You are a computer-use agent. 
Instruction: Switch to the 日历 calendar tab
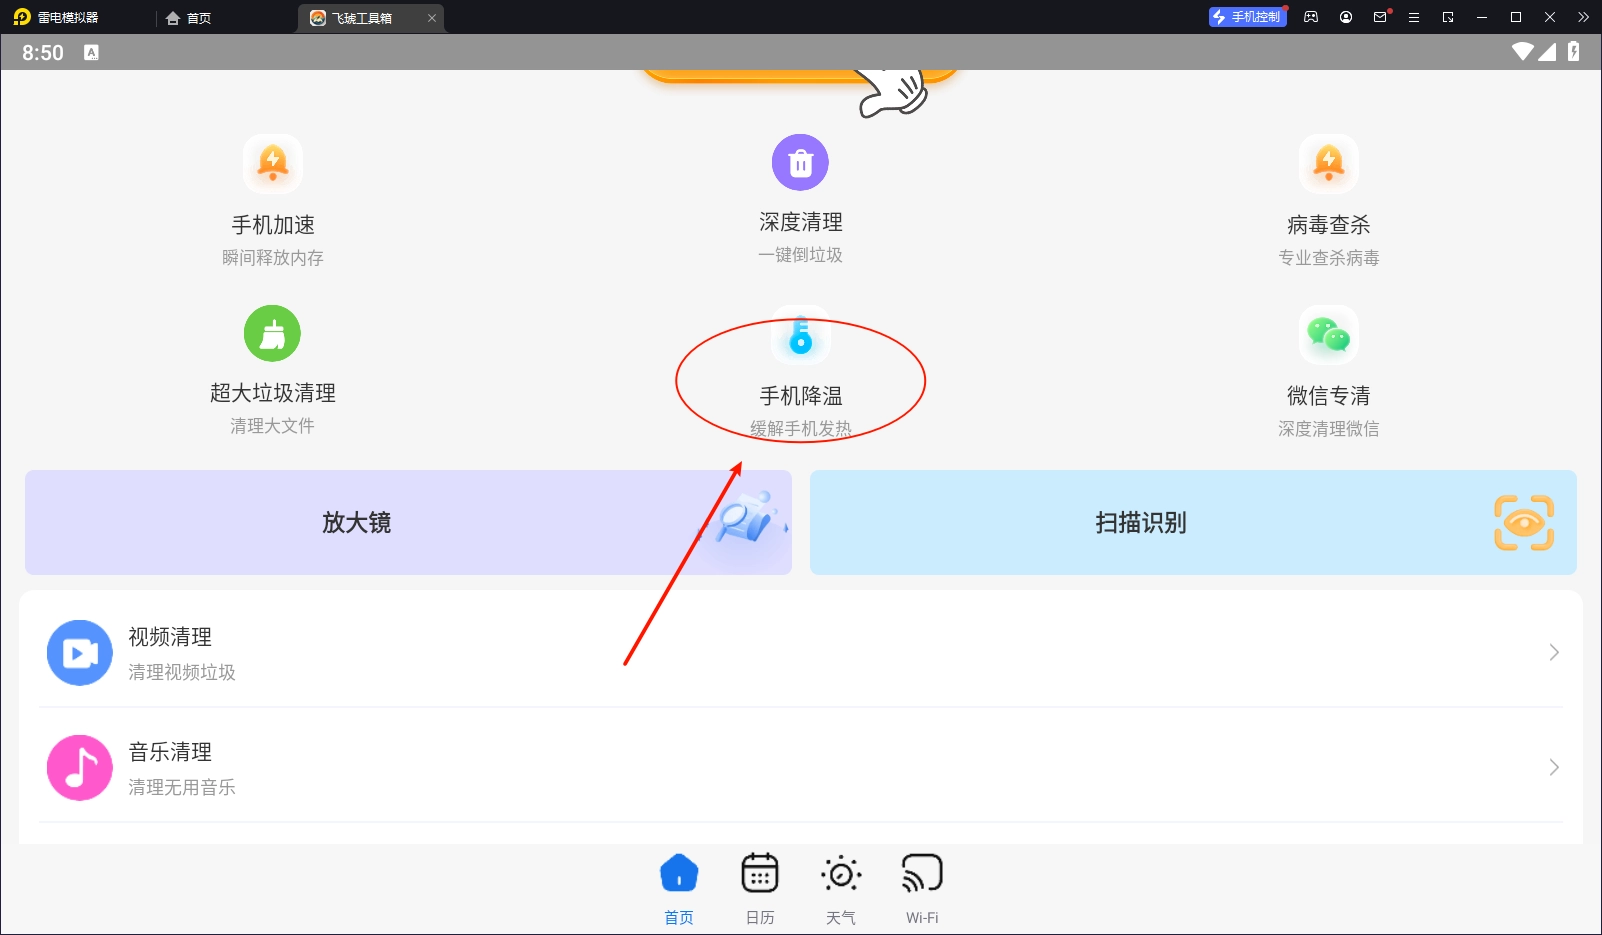pos(760,887)
